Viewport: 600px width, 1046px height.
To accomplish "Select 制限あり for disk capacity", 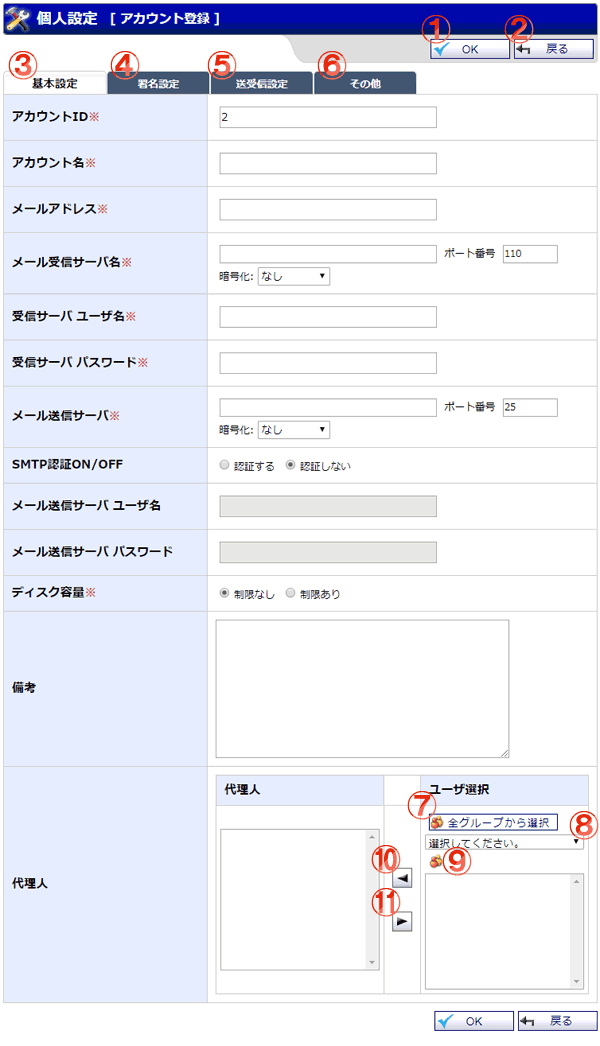I will point(290,593).
